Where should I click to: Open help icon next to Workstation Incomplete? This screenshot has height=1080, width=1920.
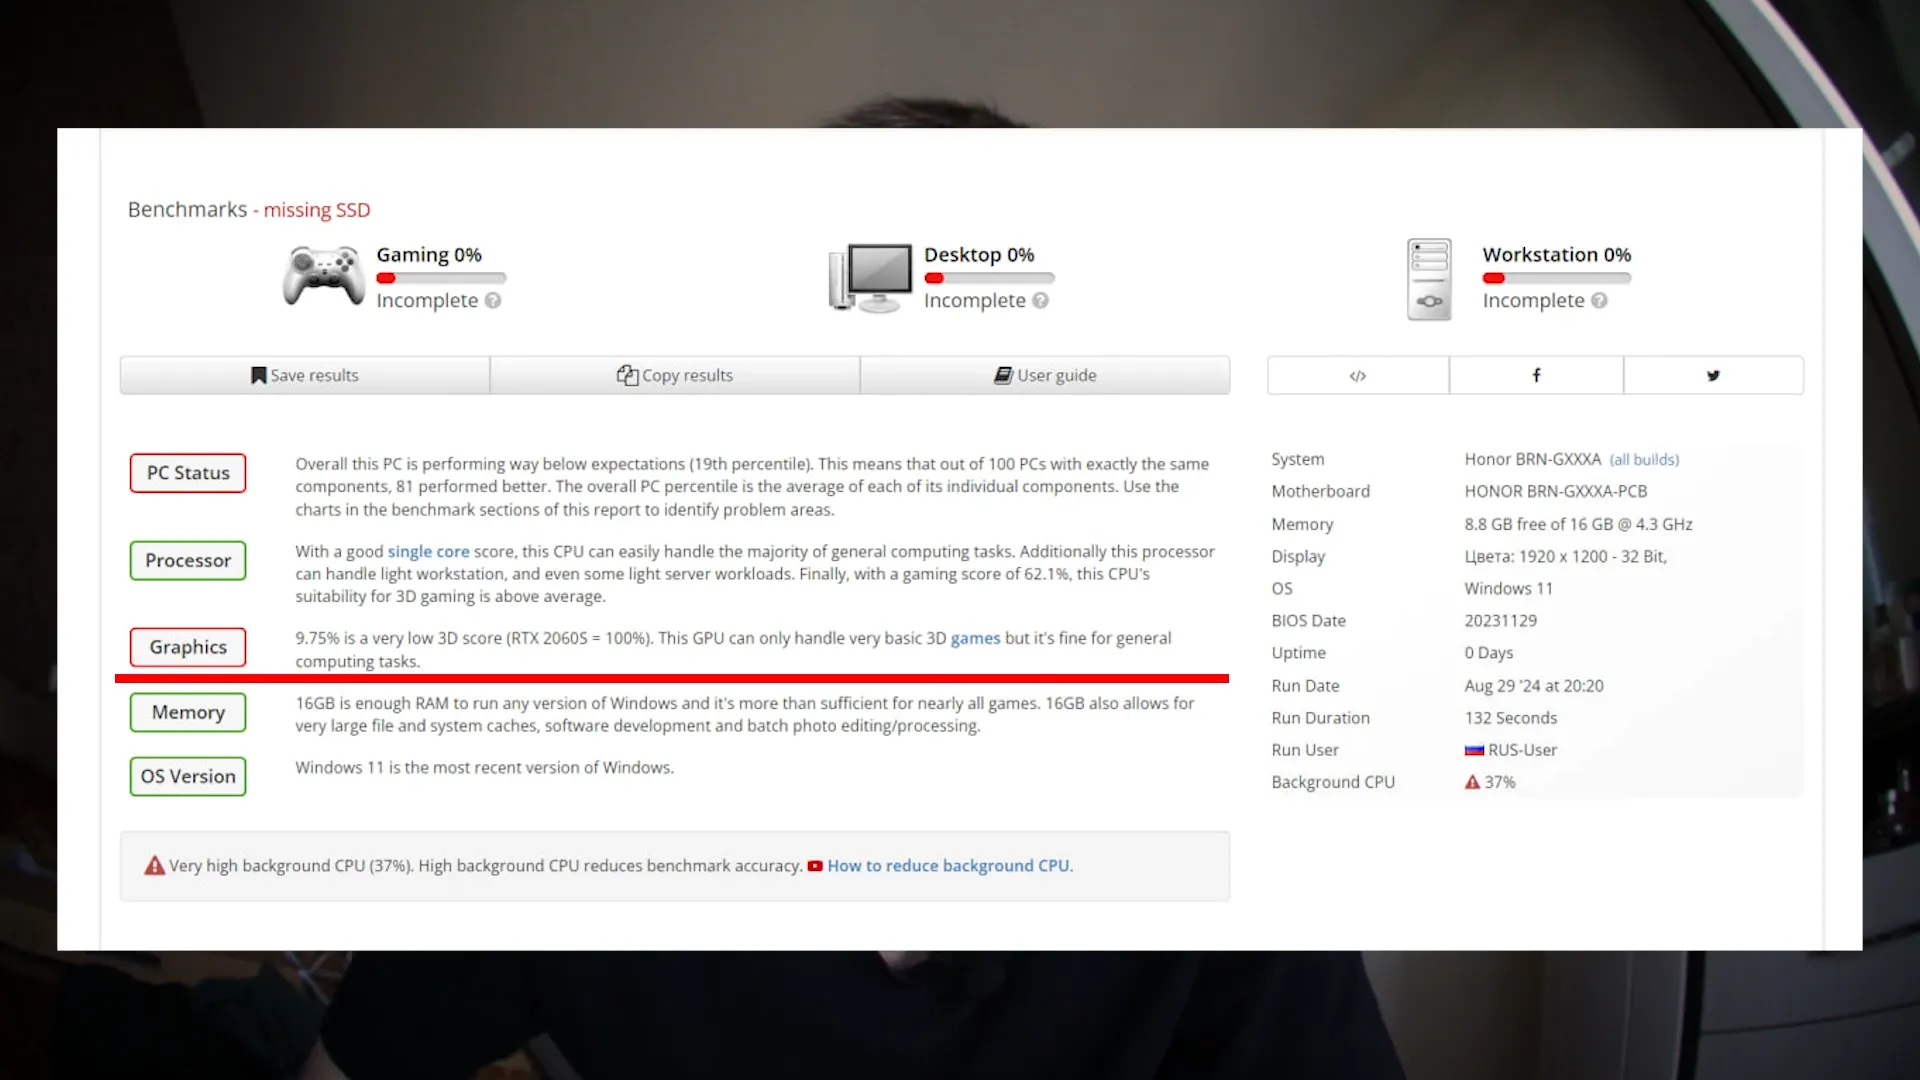(1599, 301)
